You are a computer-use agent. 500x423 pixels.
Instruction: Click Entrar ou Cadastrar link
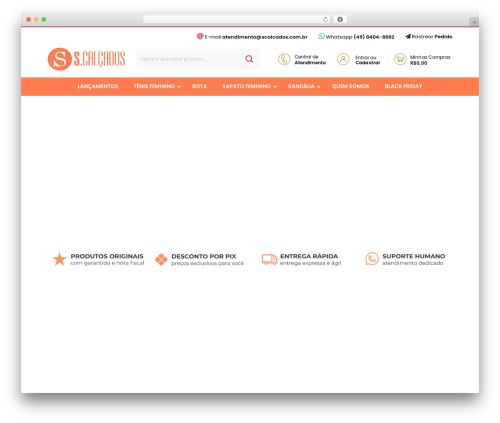point(368,60)
